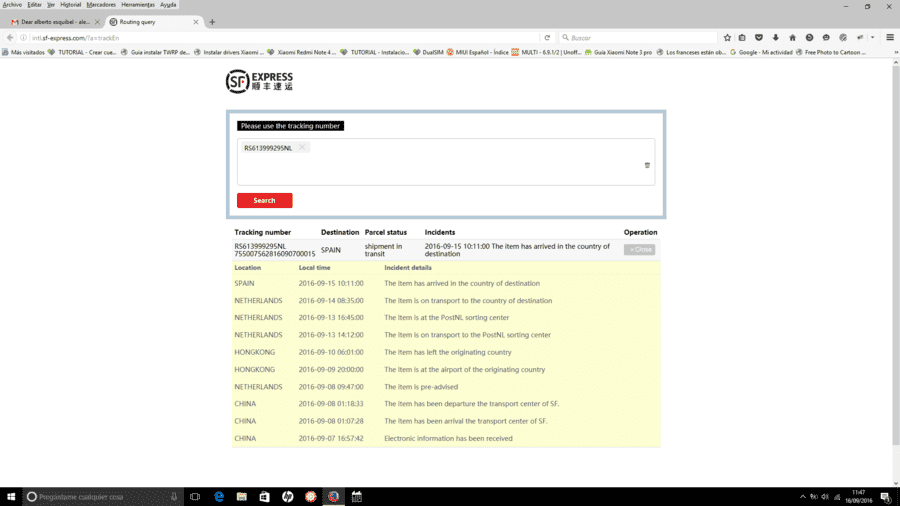Click the SF Express logo
Viewport: 900px width, 506px height.
tap(259, 81)
